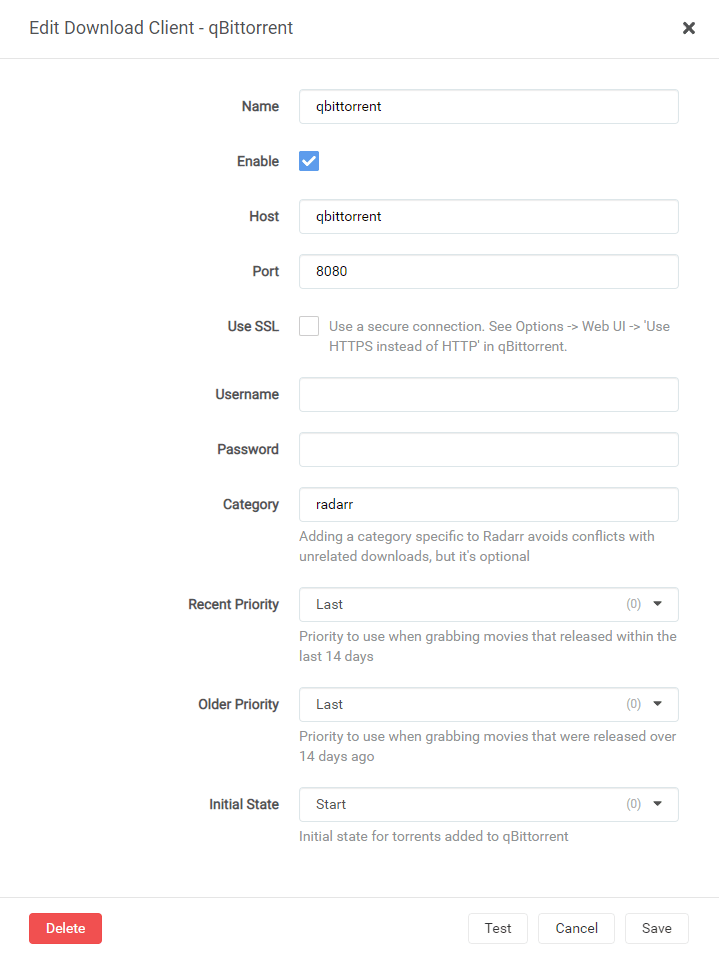The width and height of the screenshot is (719, 958).
Task: Save the qBittorrent client settings
Action: 656,928
